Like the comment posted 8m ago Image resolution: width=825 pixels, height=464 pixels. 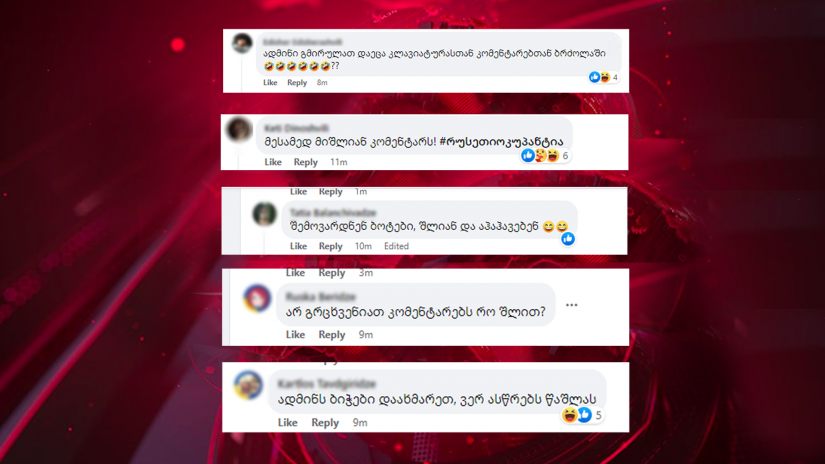tap(270, 83)
